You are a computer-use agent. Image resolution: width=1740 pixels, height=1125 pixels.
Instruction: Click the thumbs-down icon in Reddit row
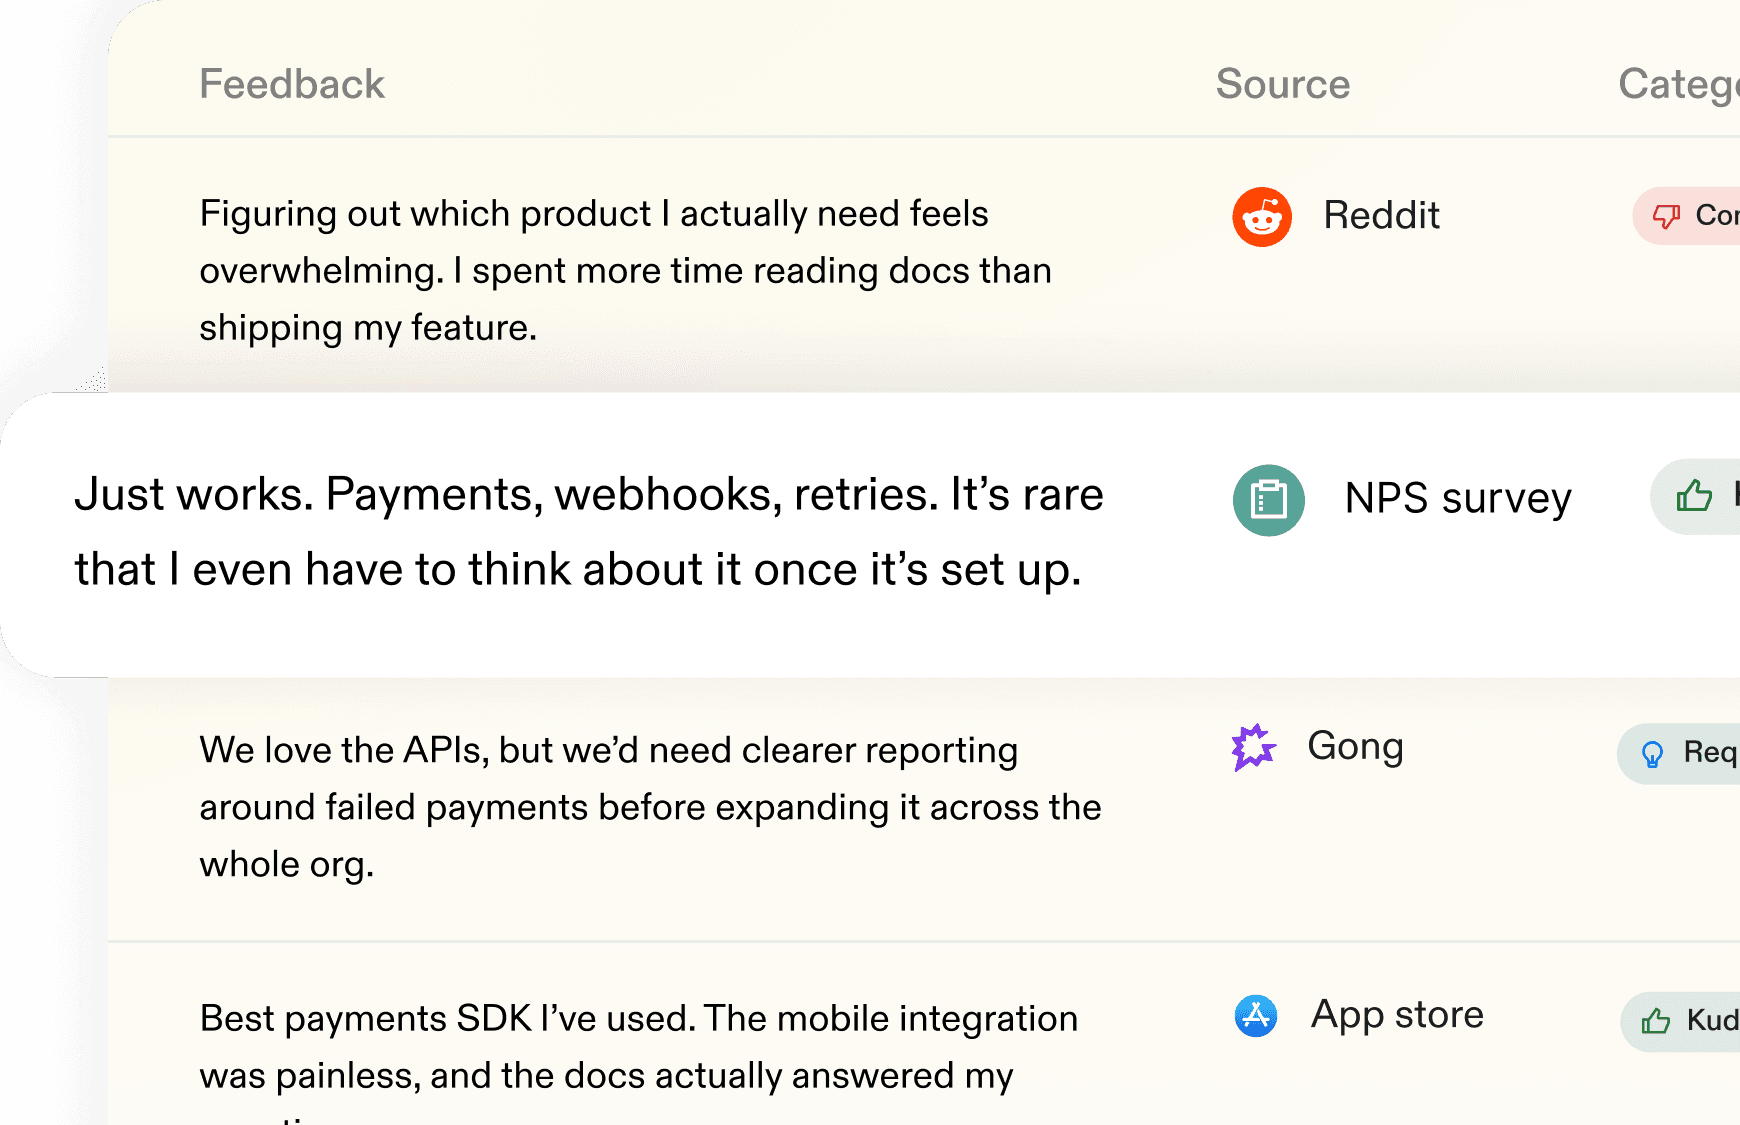click(x=1666, y=216)
